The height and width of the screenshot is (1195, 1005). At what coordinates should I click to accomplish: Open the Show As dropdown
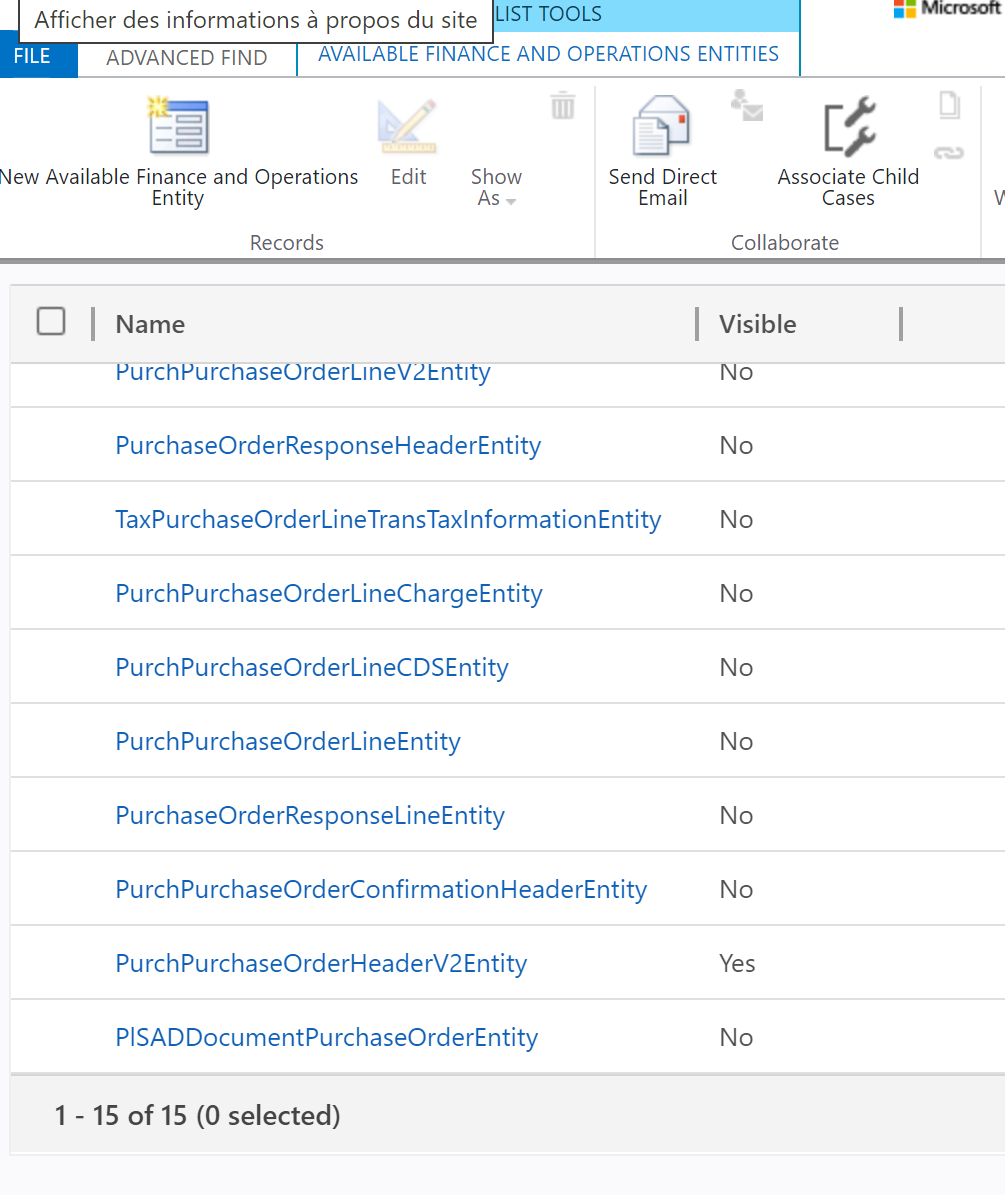(x=496, y=187)
